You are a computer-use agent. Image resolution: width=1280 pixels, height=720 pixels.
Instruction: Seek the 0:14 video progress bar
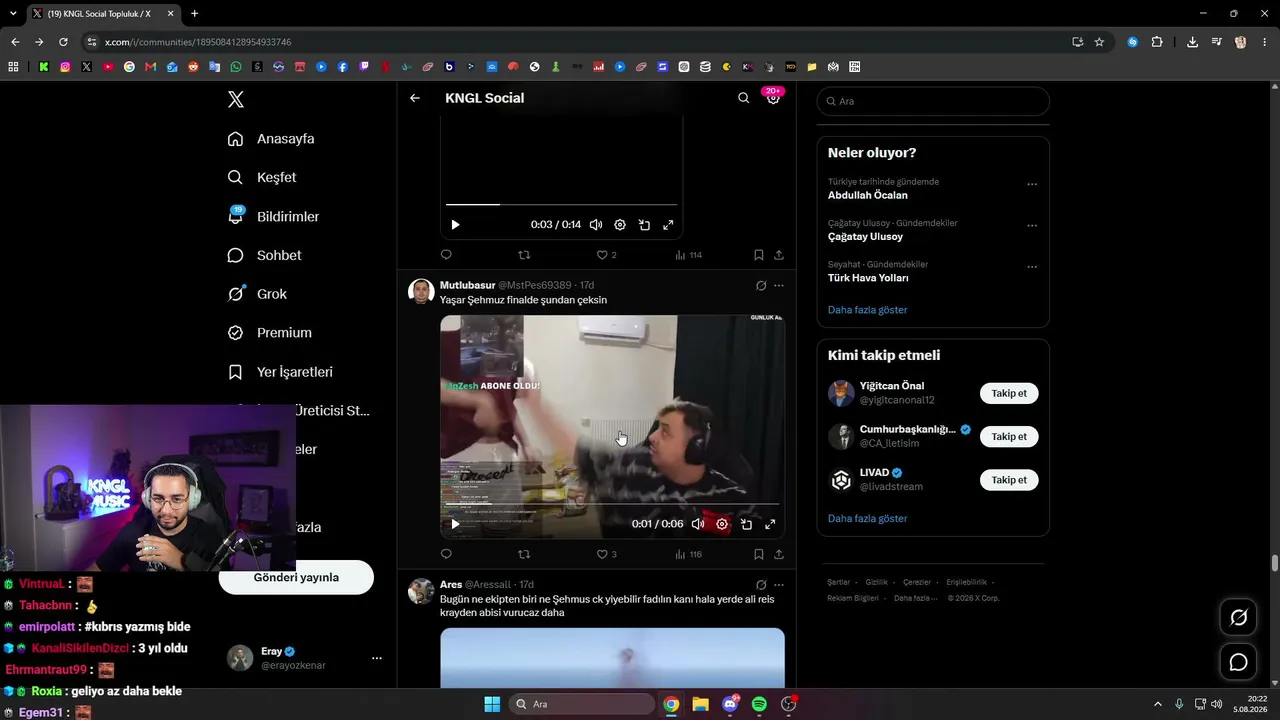tap(561, 204)
